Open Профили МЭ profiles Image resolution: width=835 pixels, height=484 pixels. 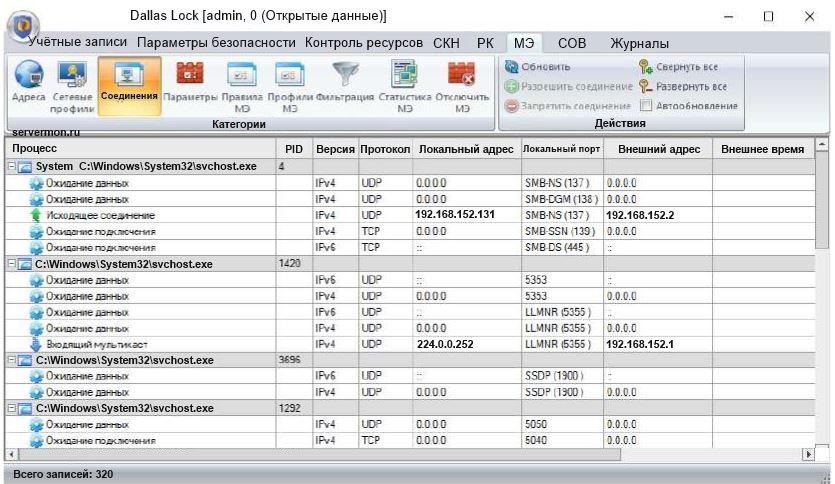pos(290,86)
